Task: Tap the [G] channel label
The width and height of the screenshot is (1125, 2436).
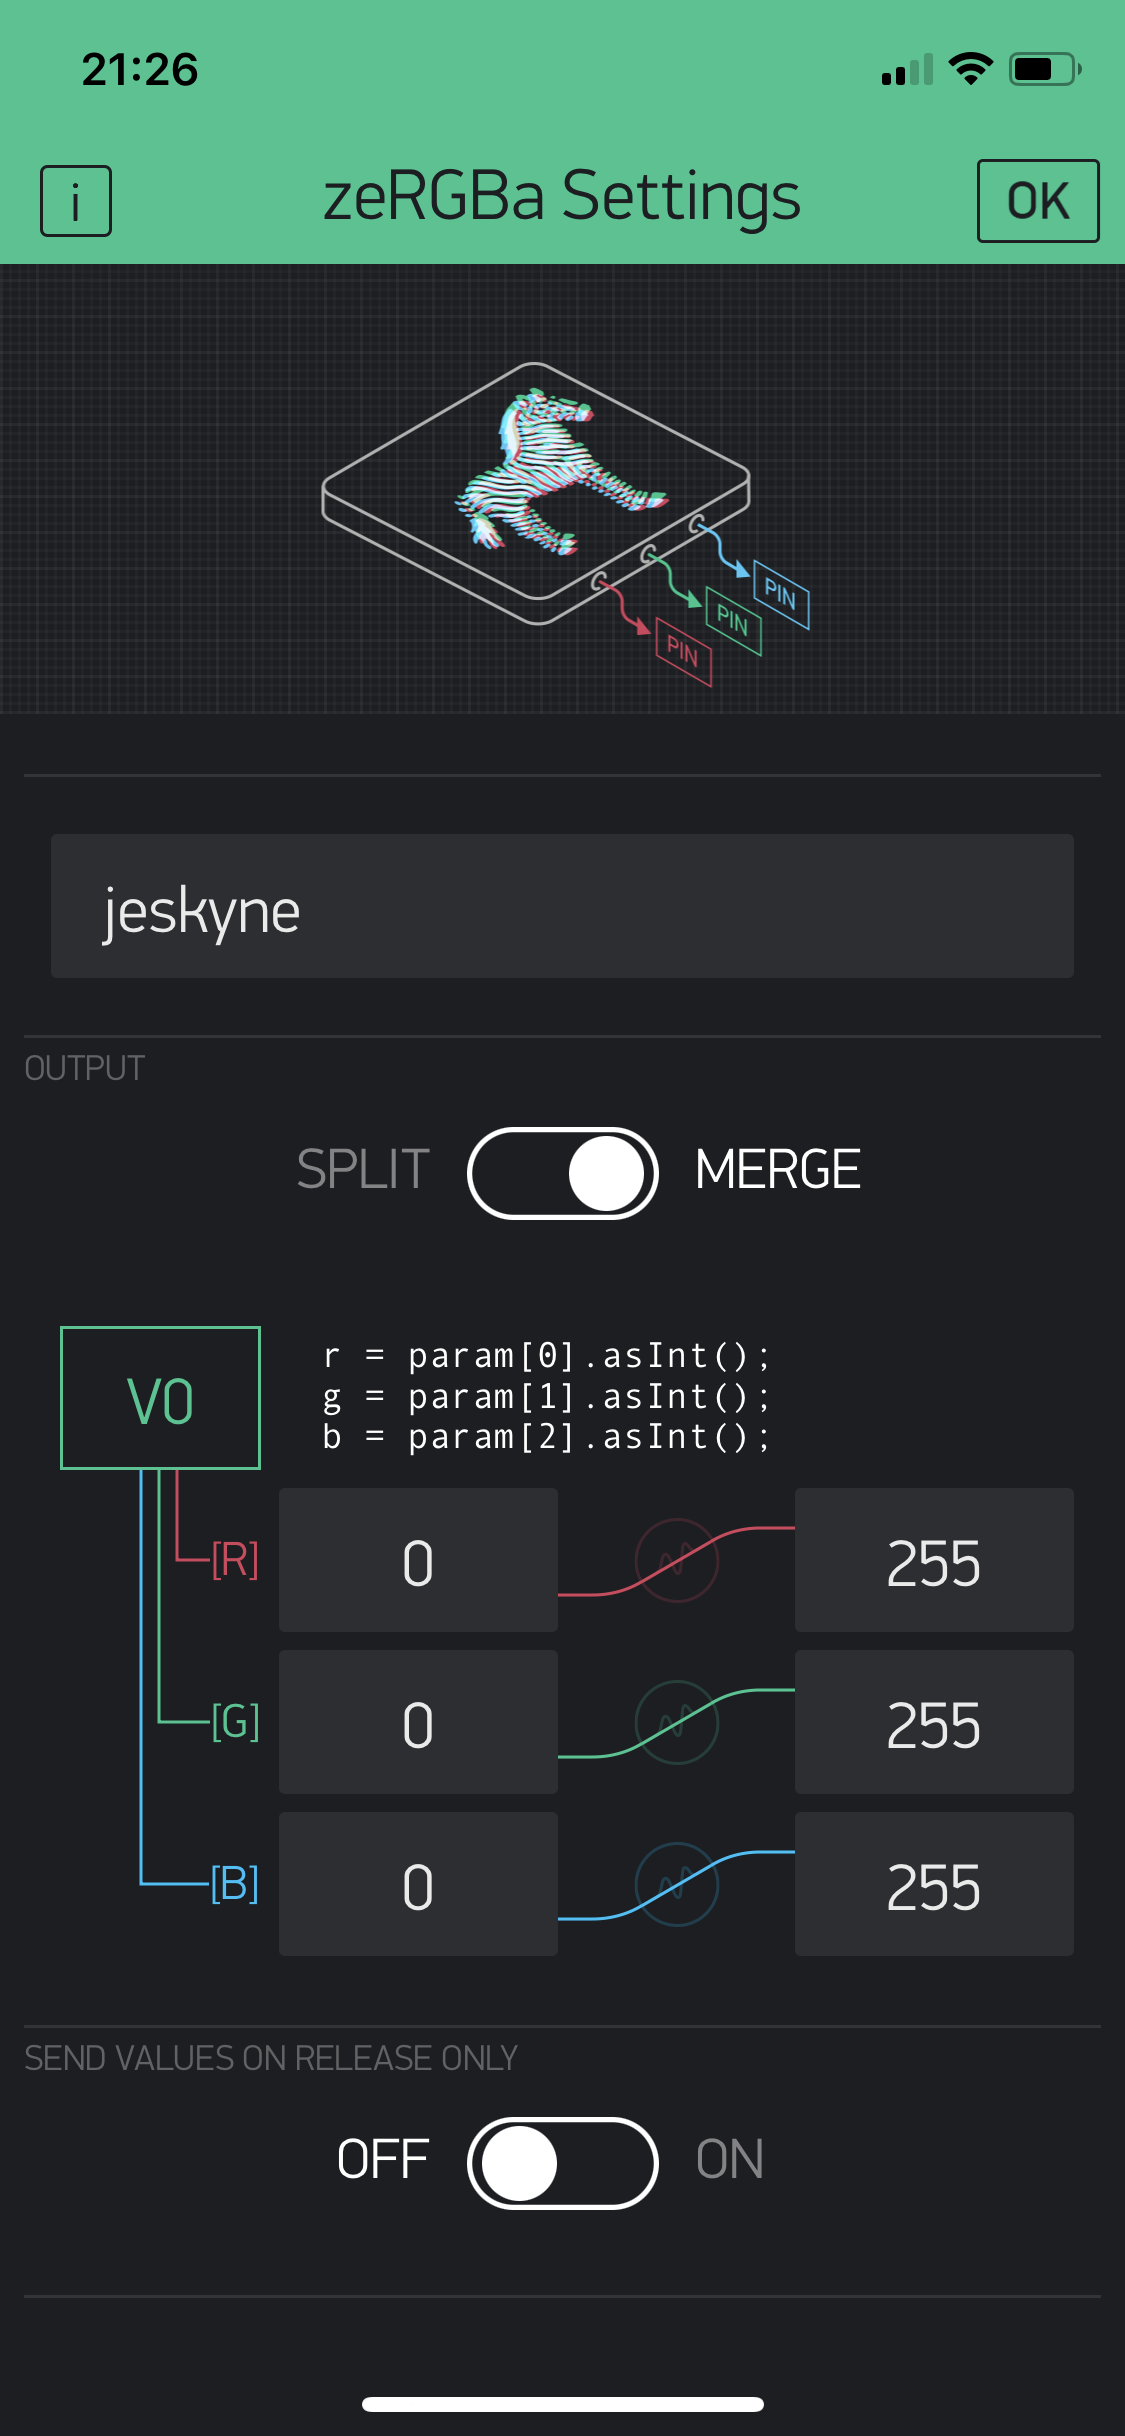Action: tap(235, 1722)
